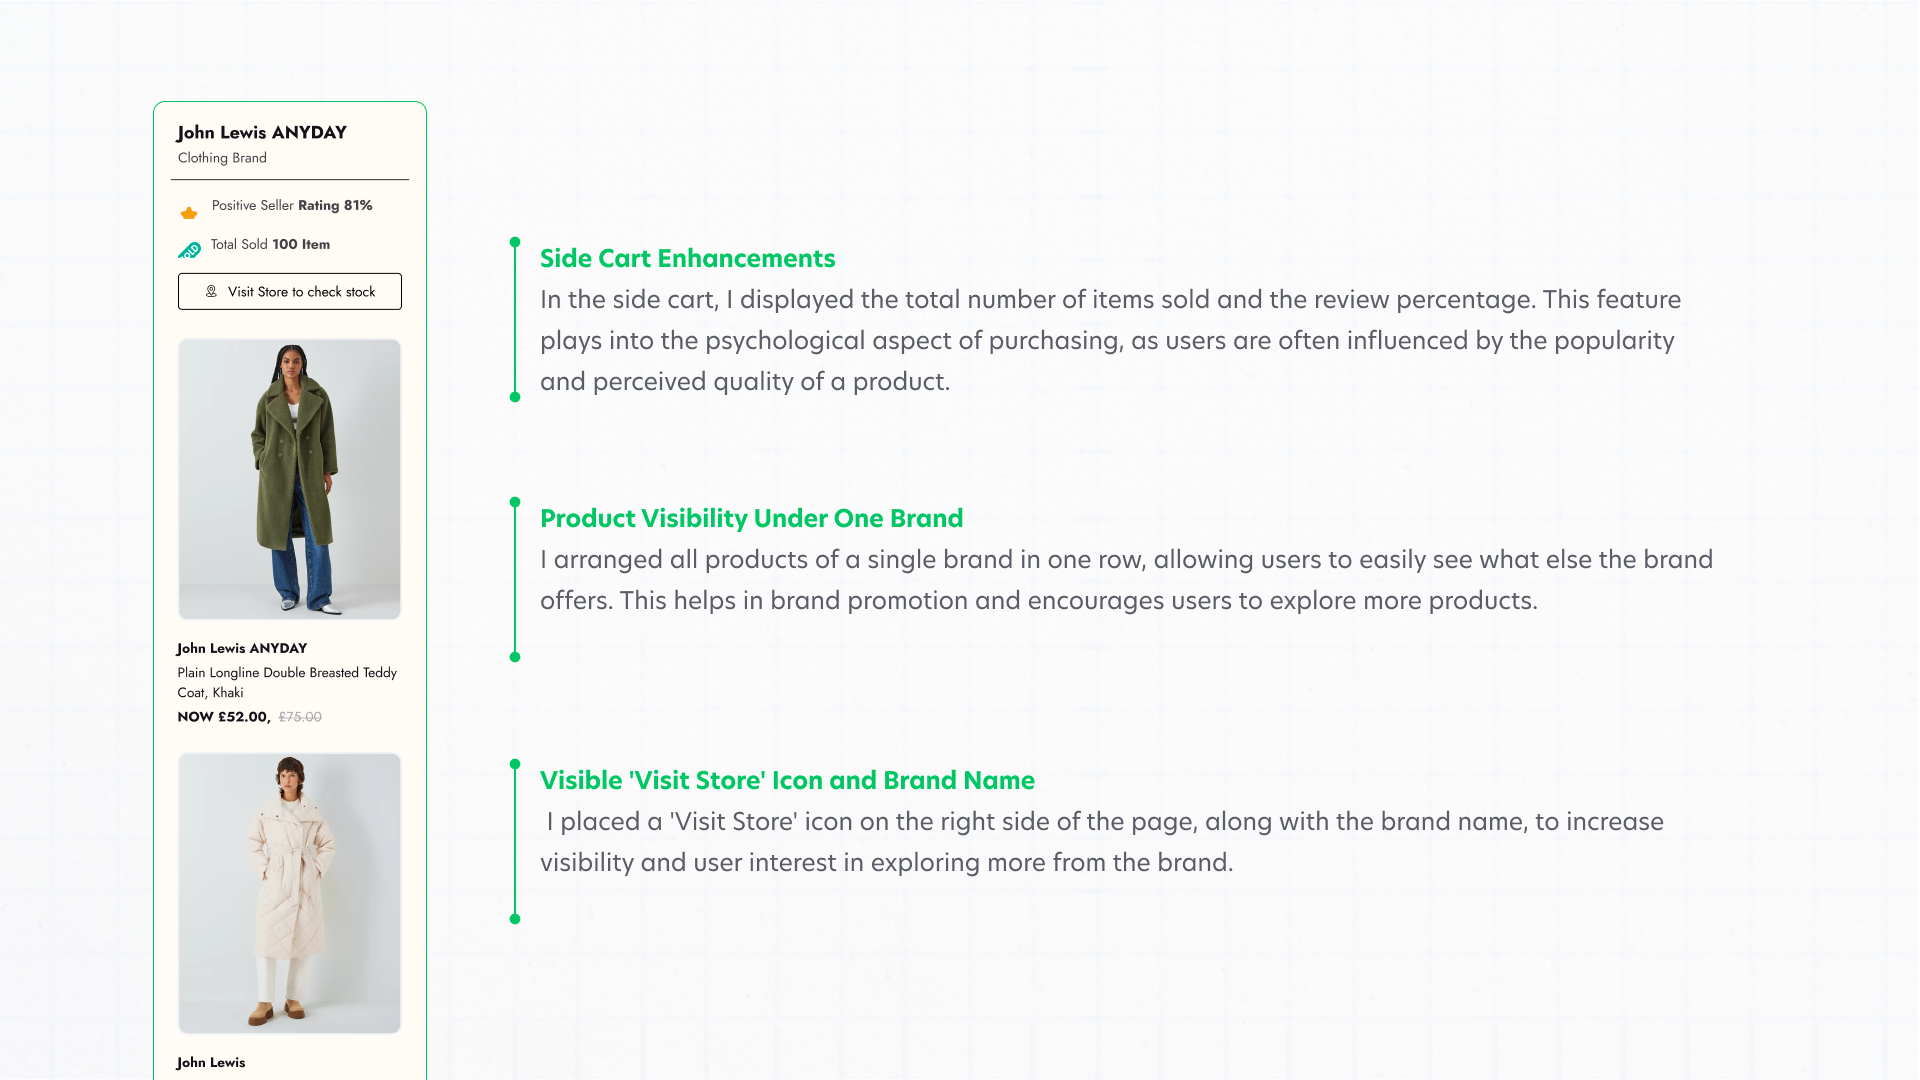Image resolution: width=1920 pixels, height=1080 pixels.
Task: Open 'Product Visibility Under One Brand' heading
Action: tap(751, 518)
